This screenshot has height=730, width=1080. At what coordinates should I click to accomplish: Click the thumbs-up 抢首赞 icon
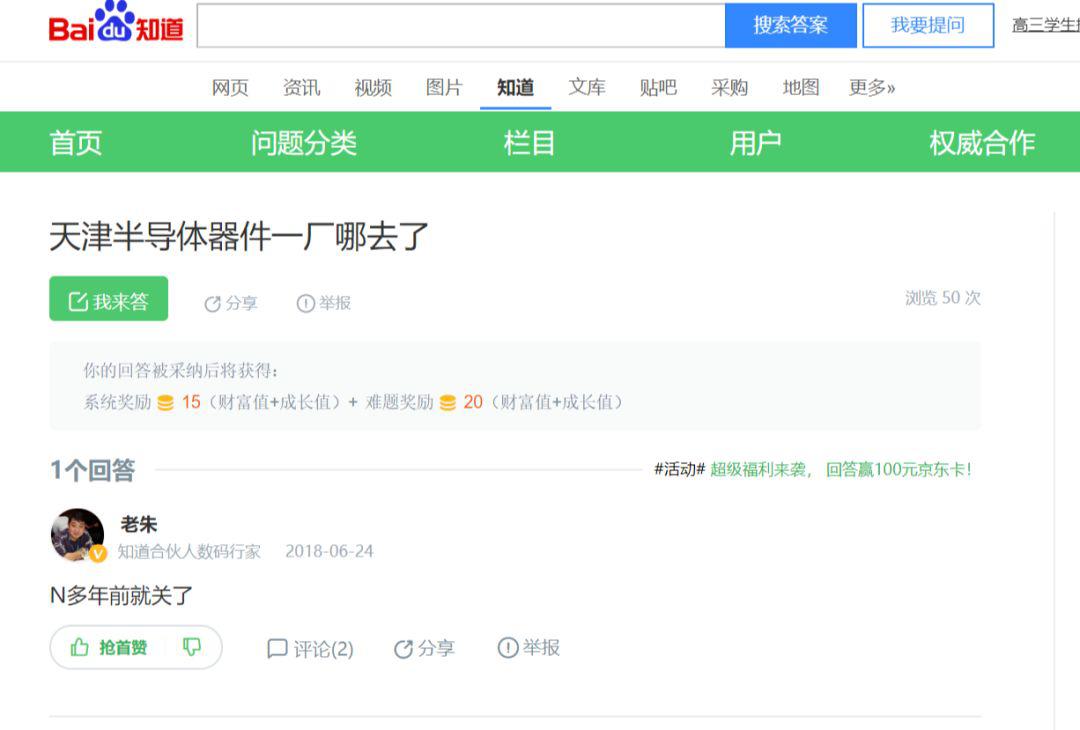pyautogui.click(x=81, y=648)
